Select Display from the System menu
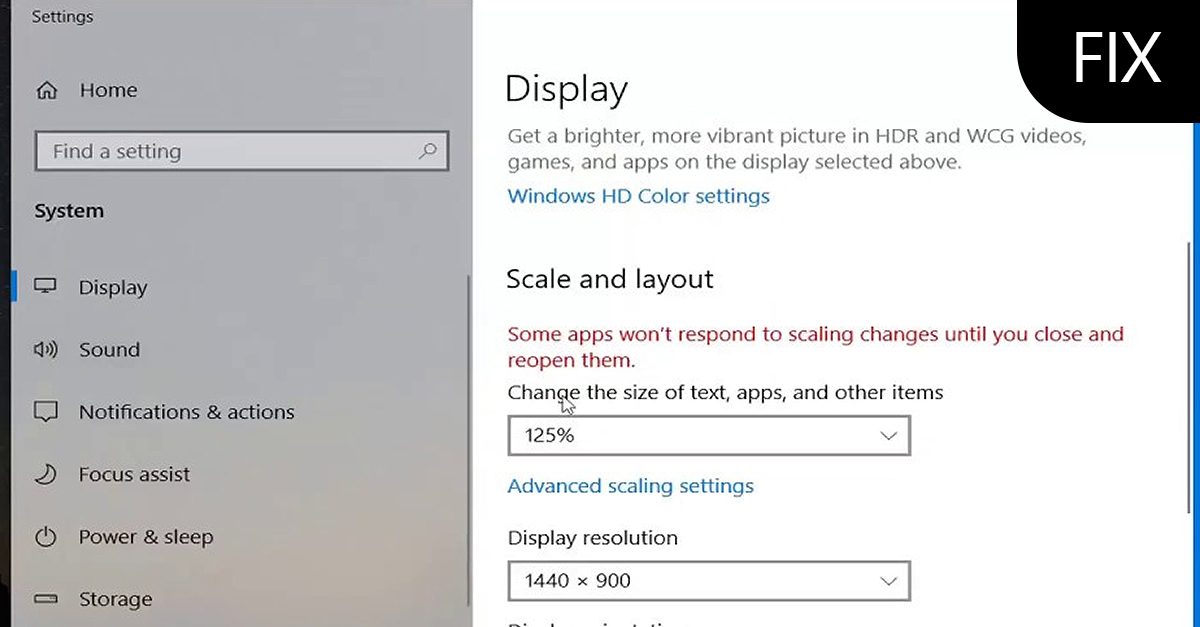 [x=112, y=286]
